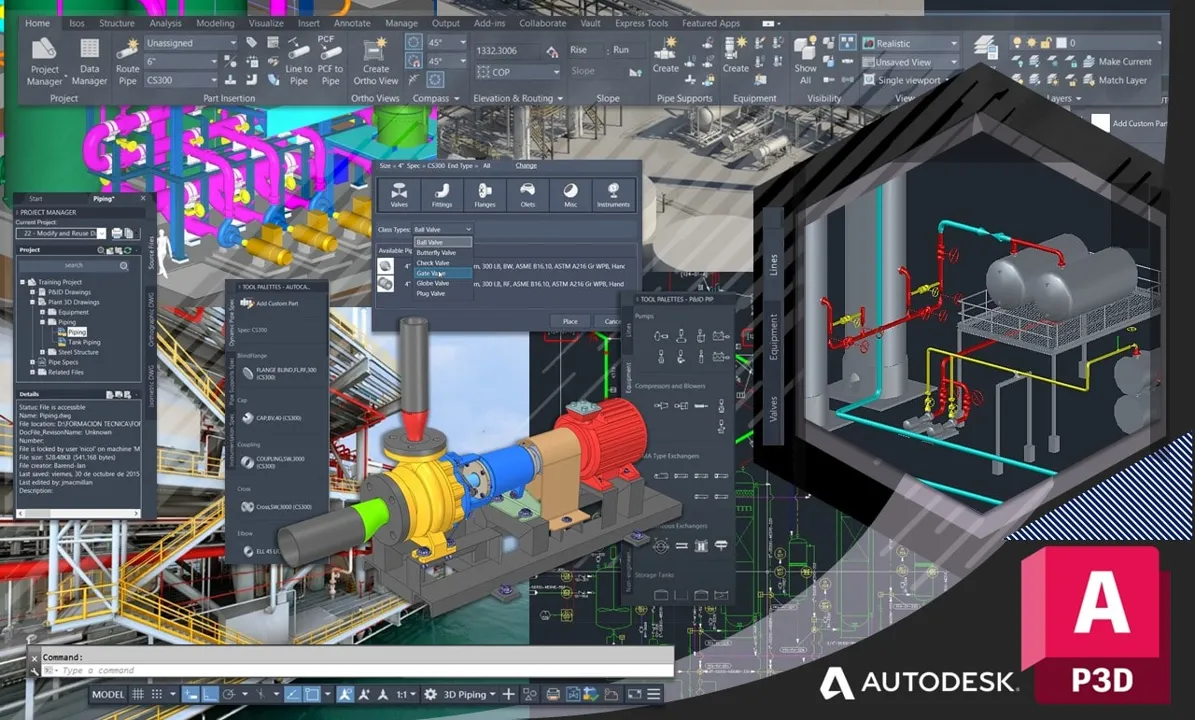This screenshot has height=720, width=1195.
Task: Open the 3D Piping workspace dropdown
Action: tap(469, 694)
